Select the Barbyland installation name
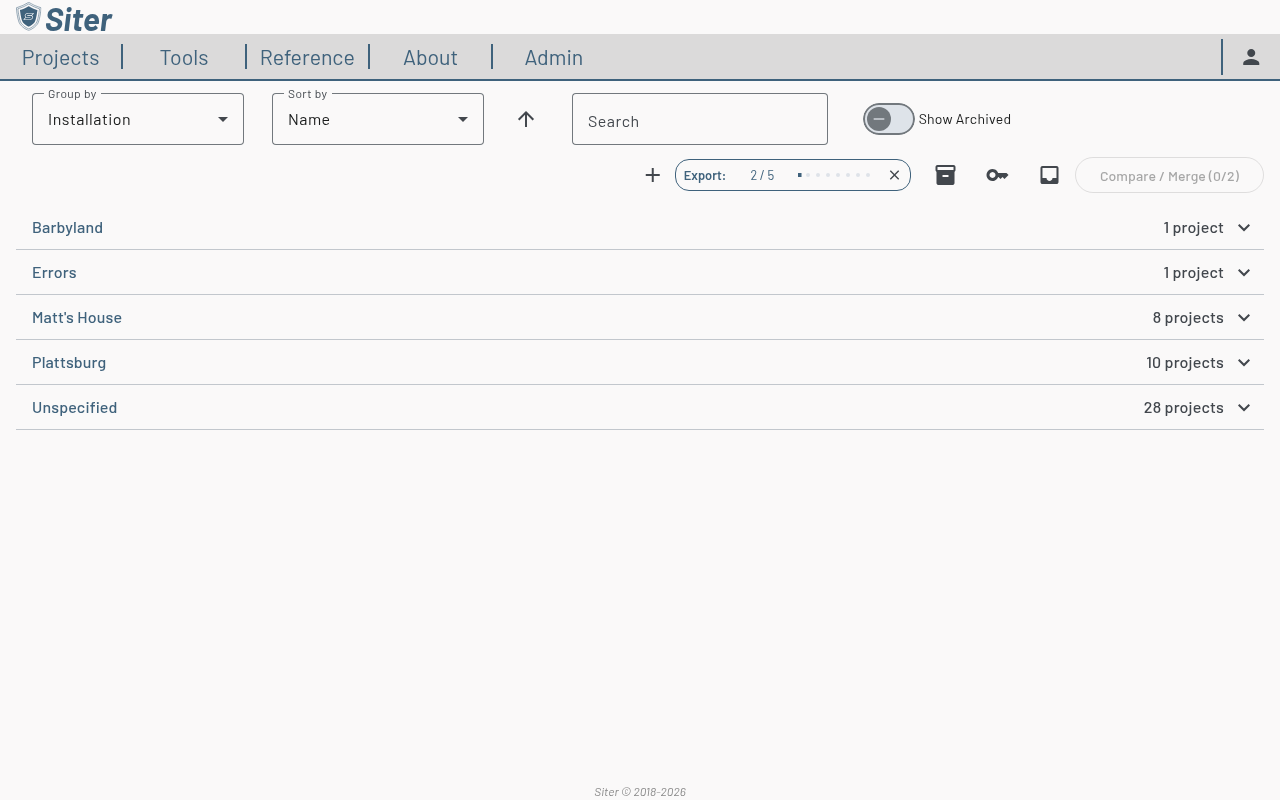Viewport: 1280px width, 800px height. pos(67,227)
